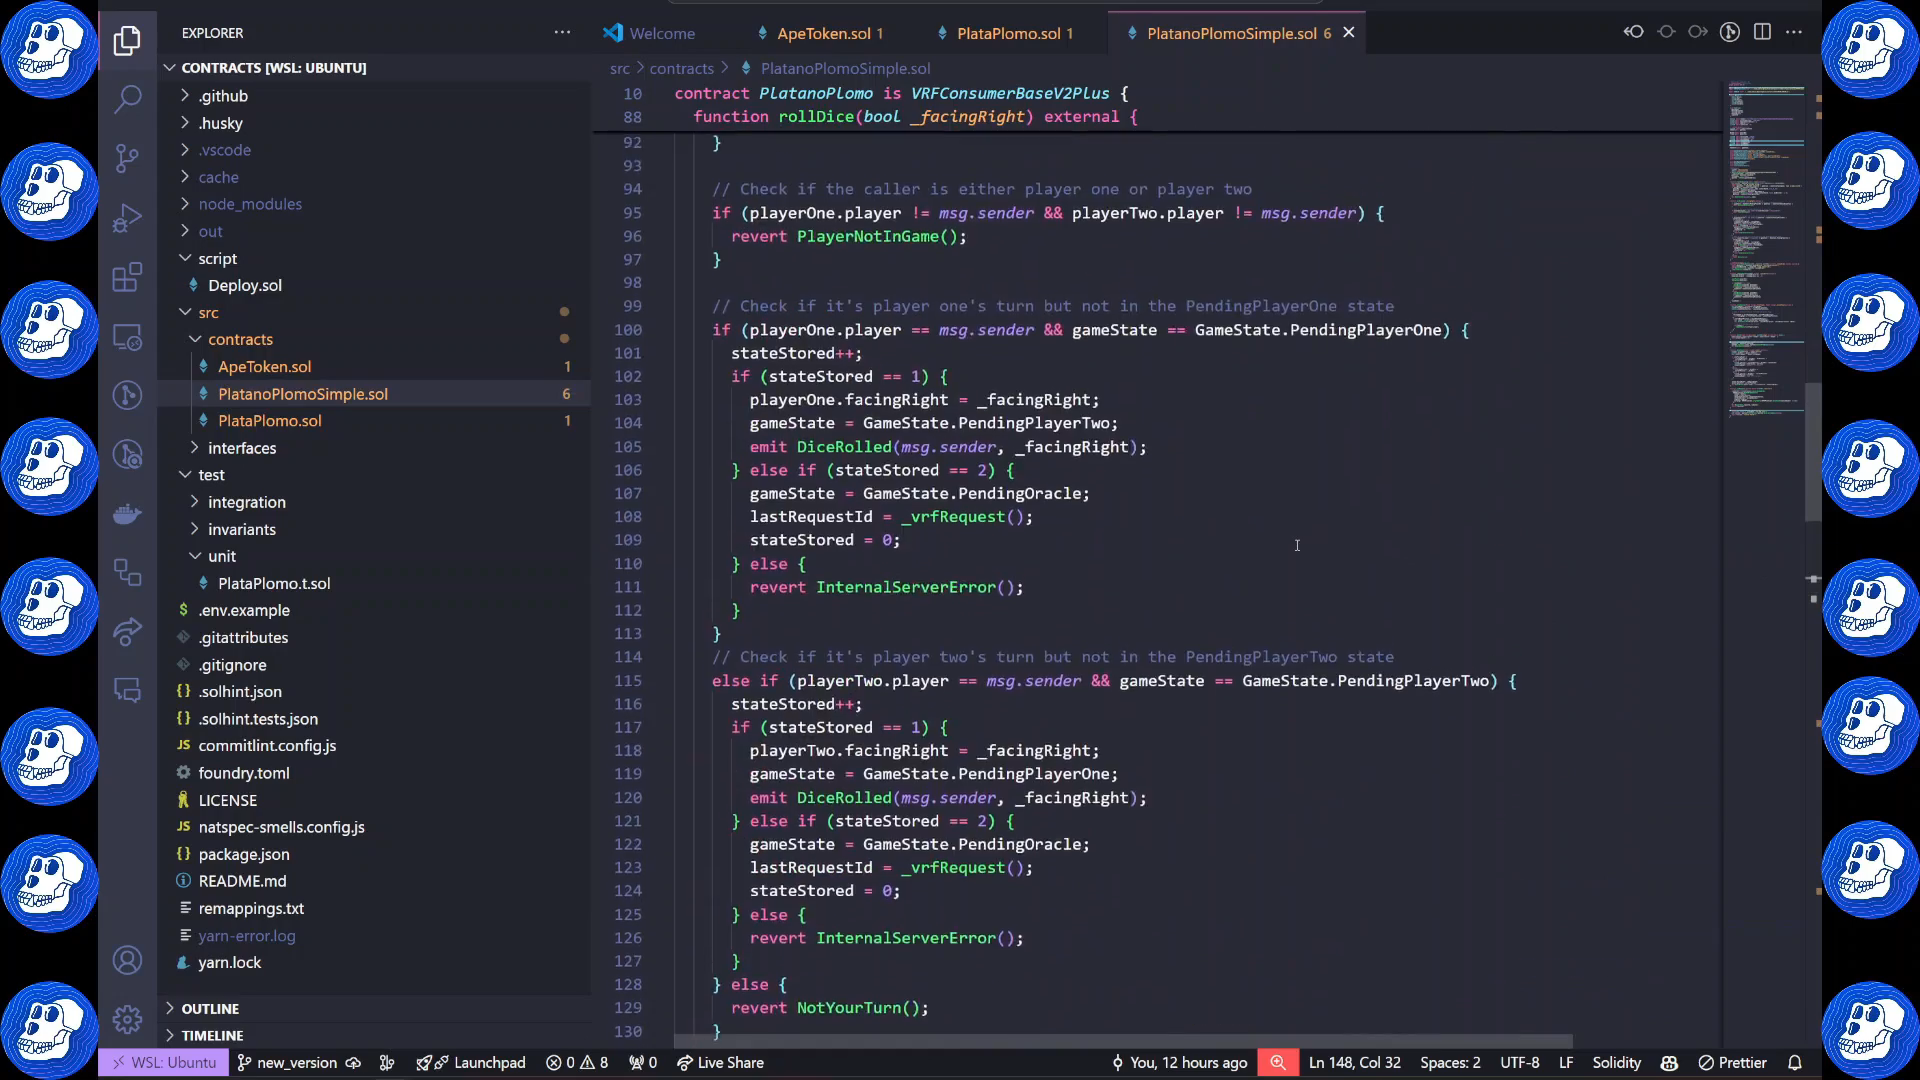Change language mode Solidity
This screenshot has width=1920, height=1080.
click(1616, 1063)
